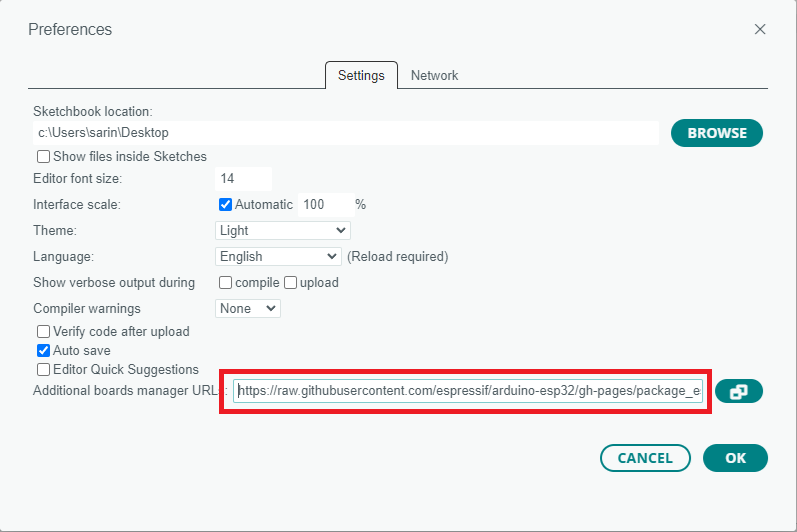This screenshot has width=797, height=532.
Task: Enable verbose output during compile
Action: [226, 282]
